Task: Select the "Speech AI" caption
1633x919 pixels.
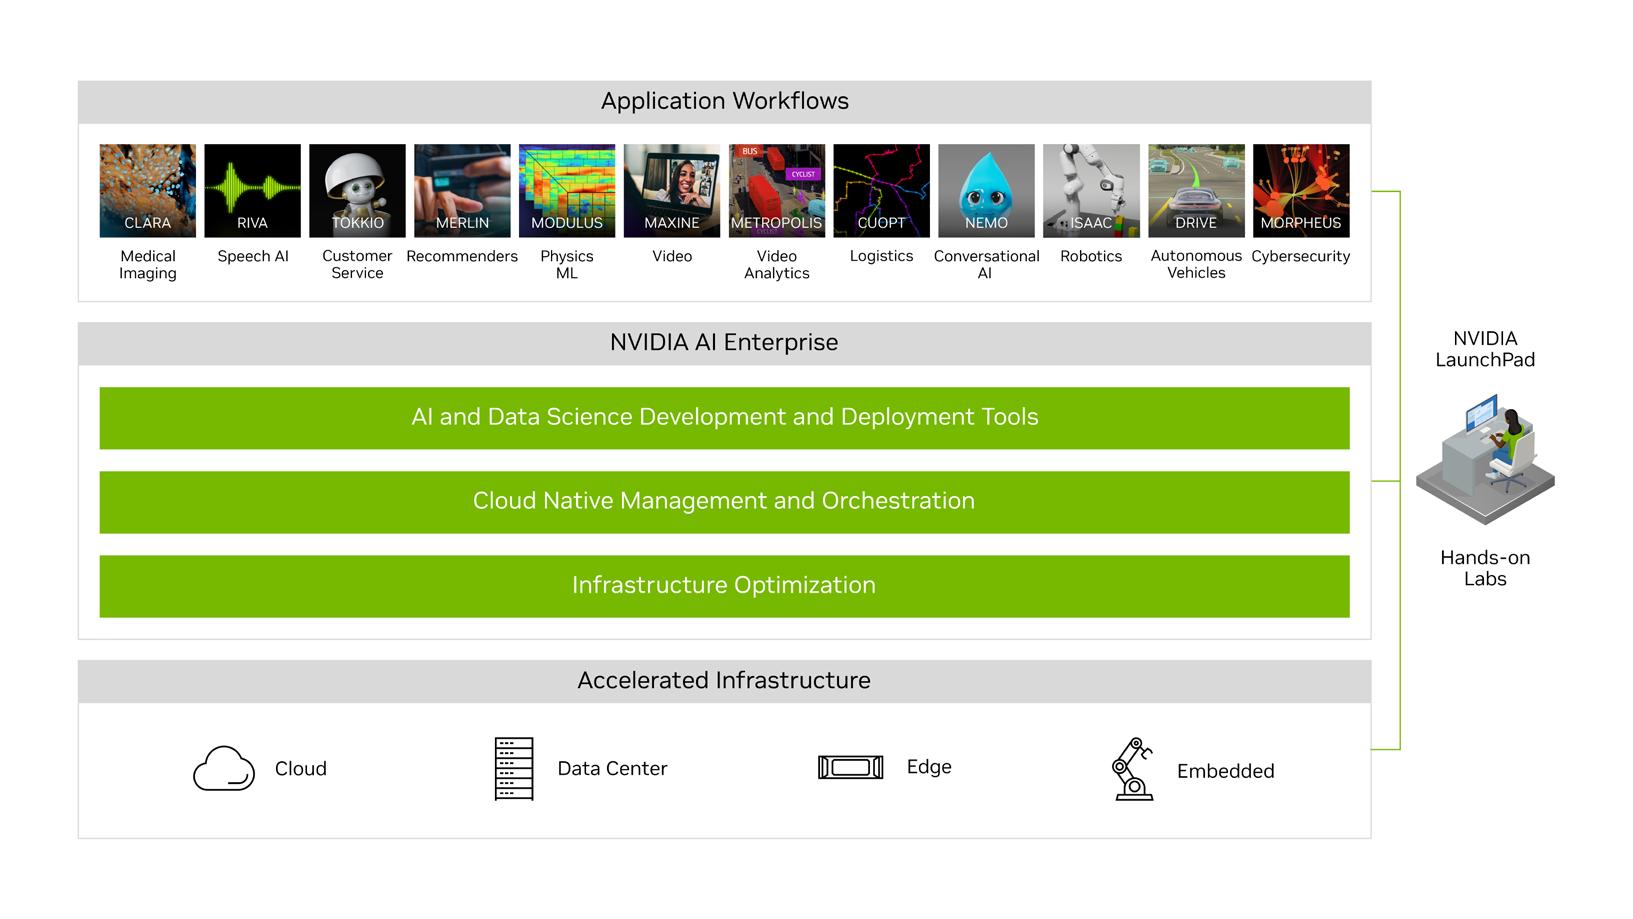Action: pyautogui.click(x=253, y=256)
